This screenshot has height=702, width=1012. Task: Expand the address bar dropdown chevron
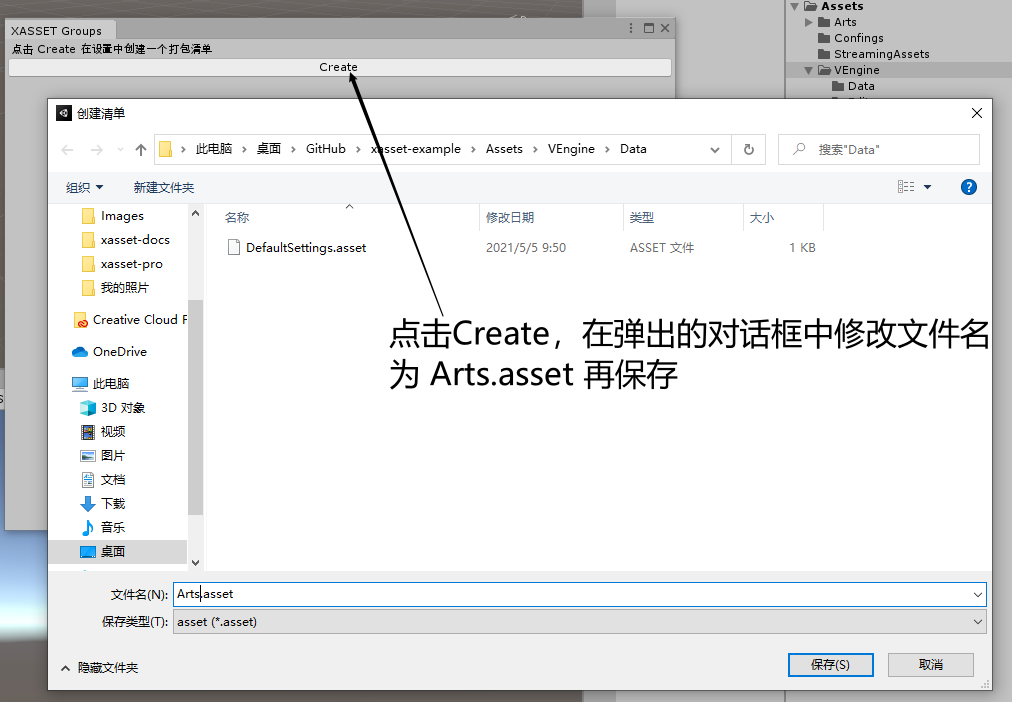715,148
